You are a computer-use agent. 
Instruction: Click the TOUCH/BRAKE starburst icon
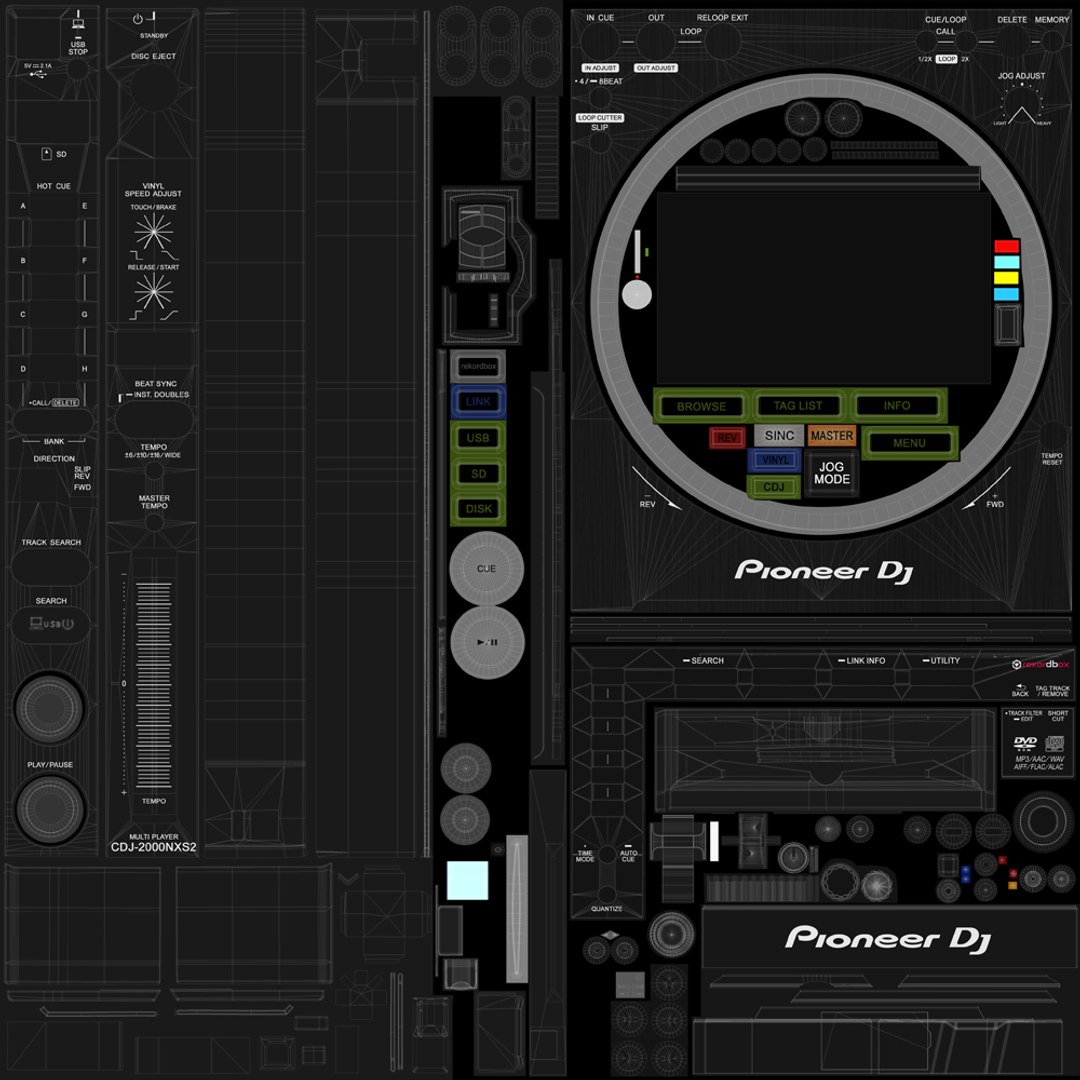pyautogui.click(x=154, y=231)
